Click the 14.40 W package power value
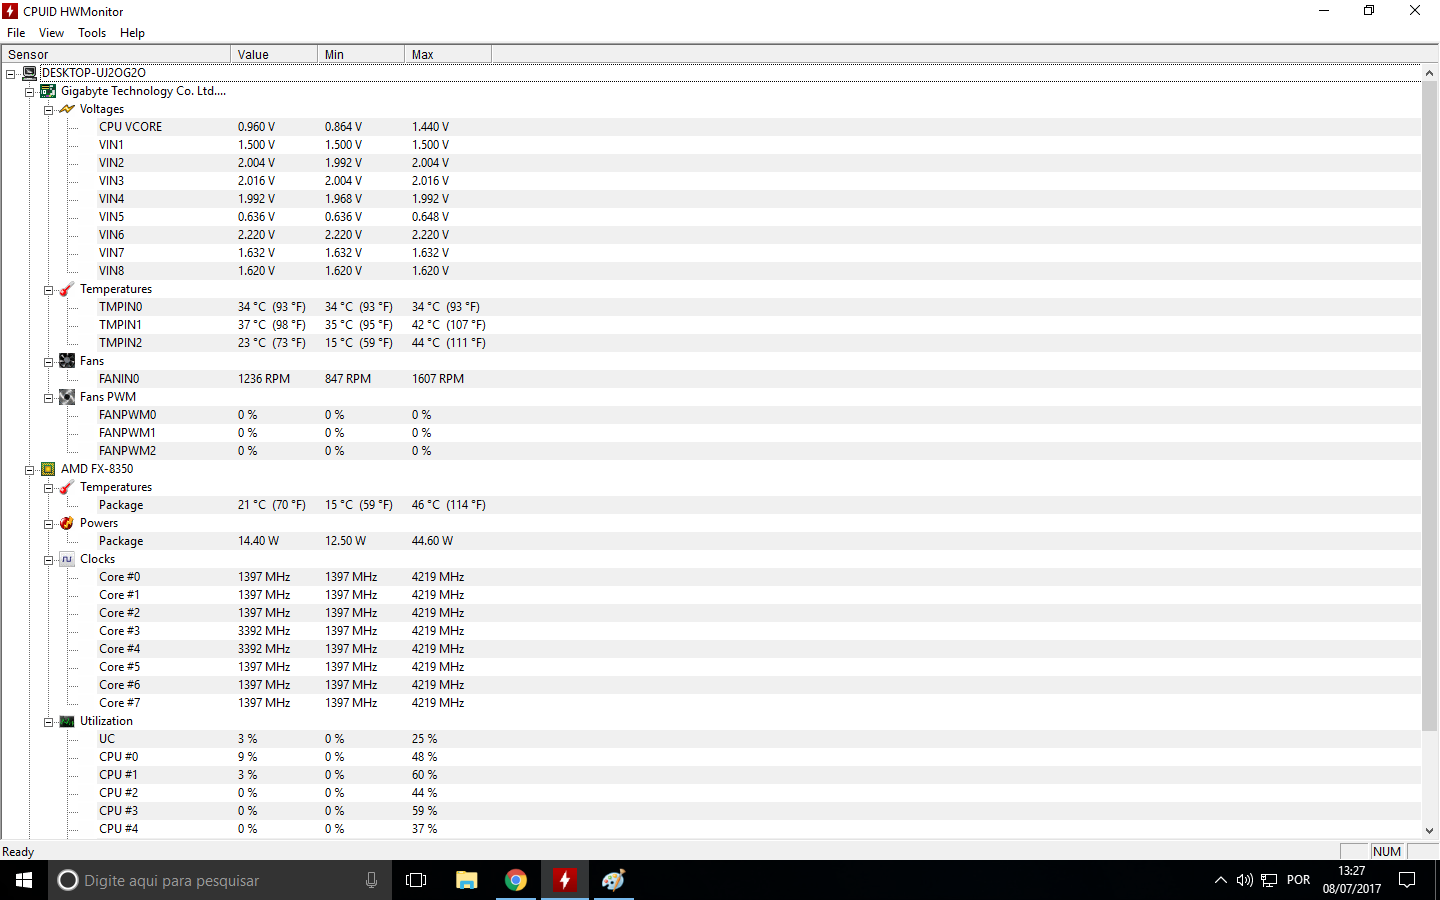The image size is (1440, 900). pyautogui.click(x=258, y=541)
